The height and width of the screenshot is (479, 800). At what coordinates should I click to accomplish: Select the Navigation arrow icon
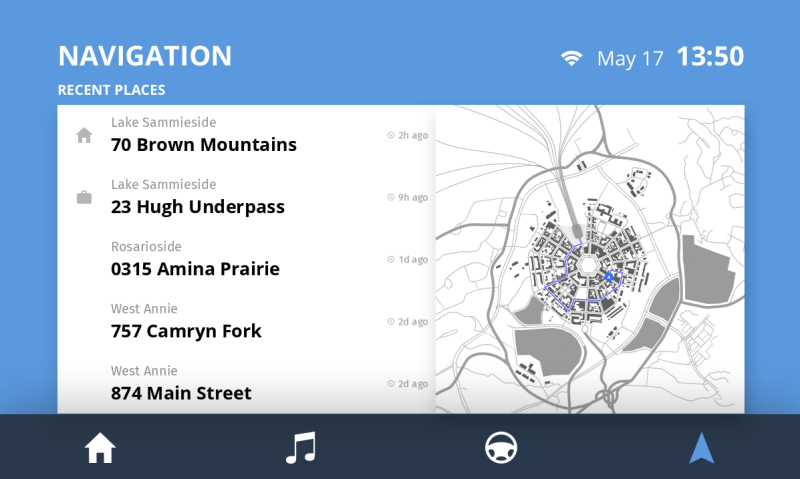701,449
